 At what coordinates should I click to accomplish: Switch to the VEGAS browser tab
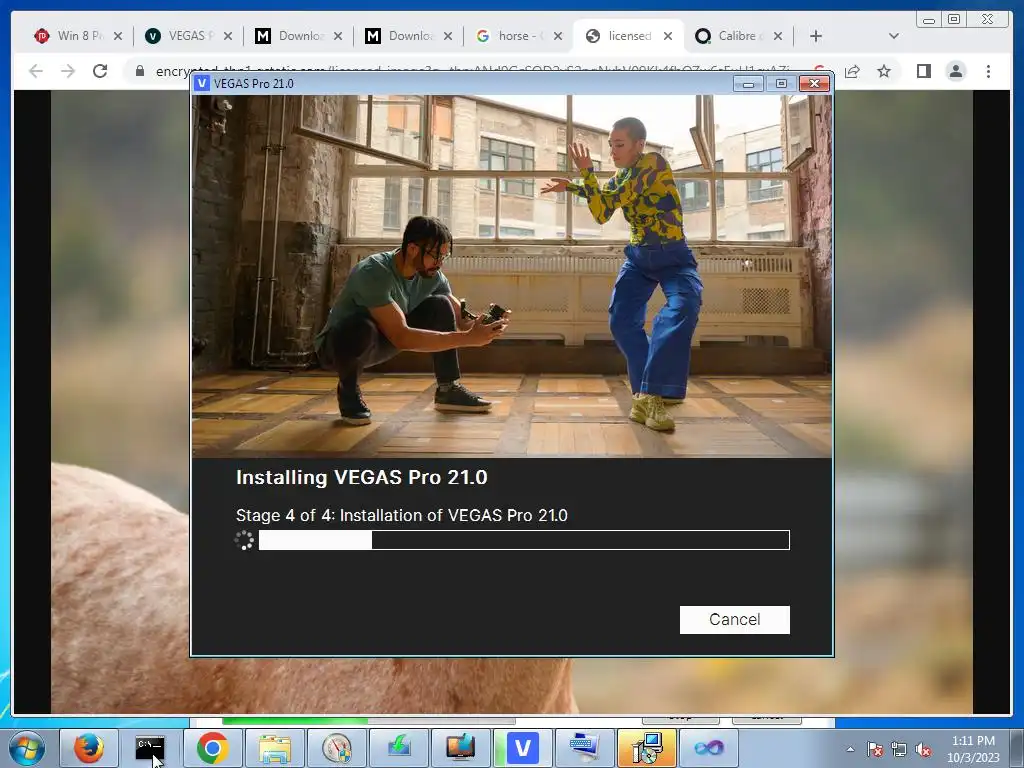(x=189, y=36)
